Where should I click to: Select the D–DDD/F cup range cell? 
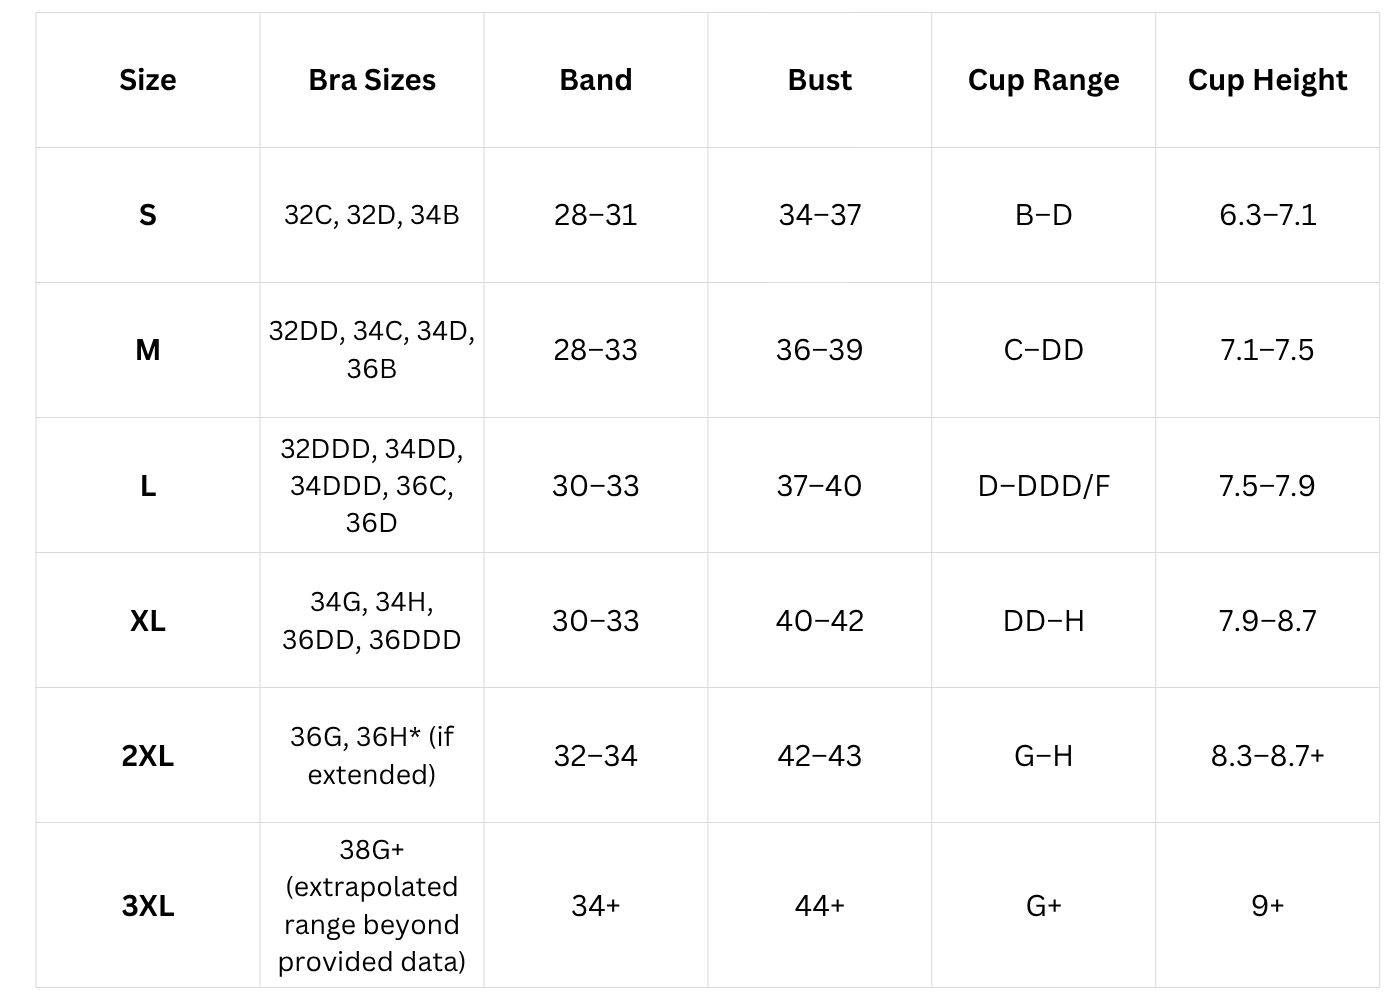click(x=1043, y=486)
